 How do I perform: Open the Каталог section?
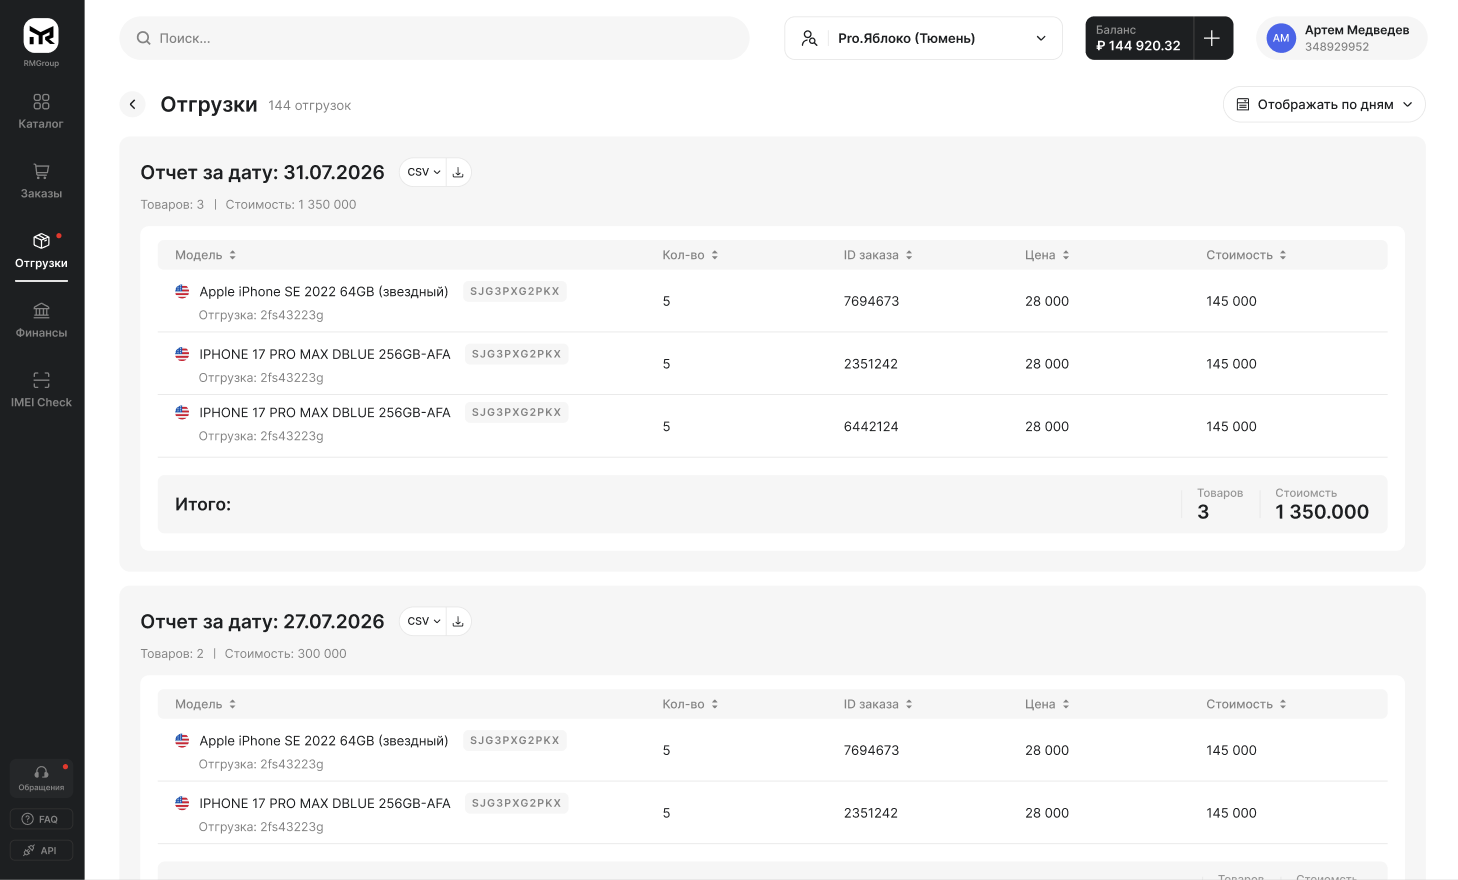[x=41, y=111]
